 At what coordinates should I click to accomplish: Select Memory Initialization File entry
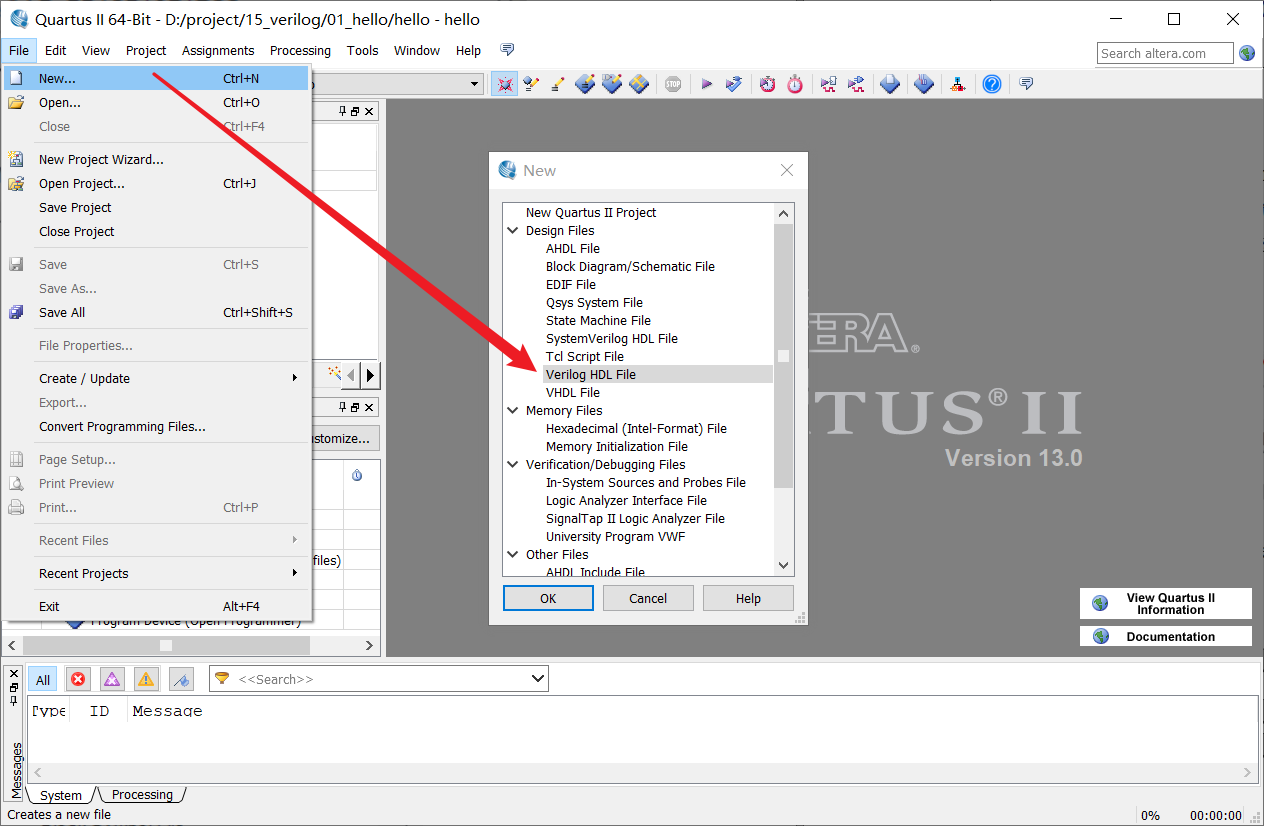(x=616, y=446)
